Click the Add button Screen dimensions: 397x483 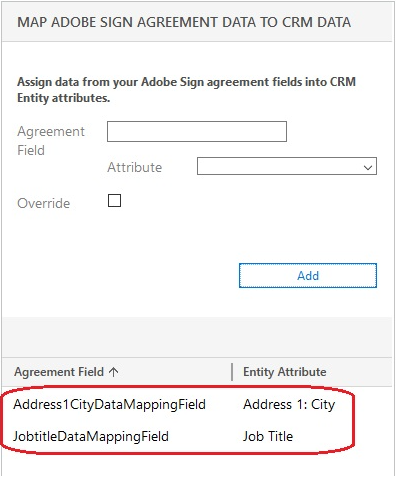click(x=308, y=276)
